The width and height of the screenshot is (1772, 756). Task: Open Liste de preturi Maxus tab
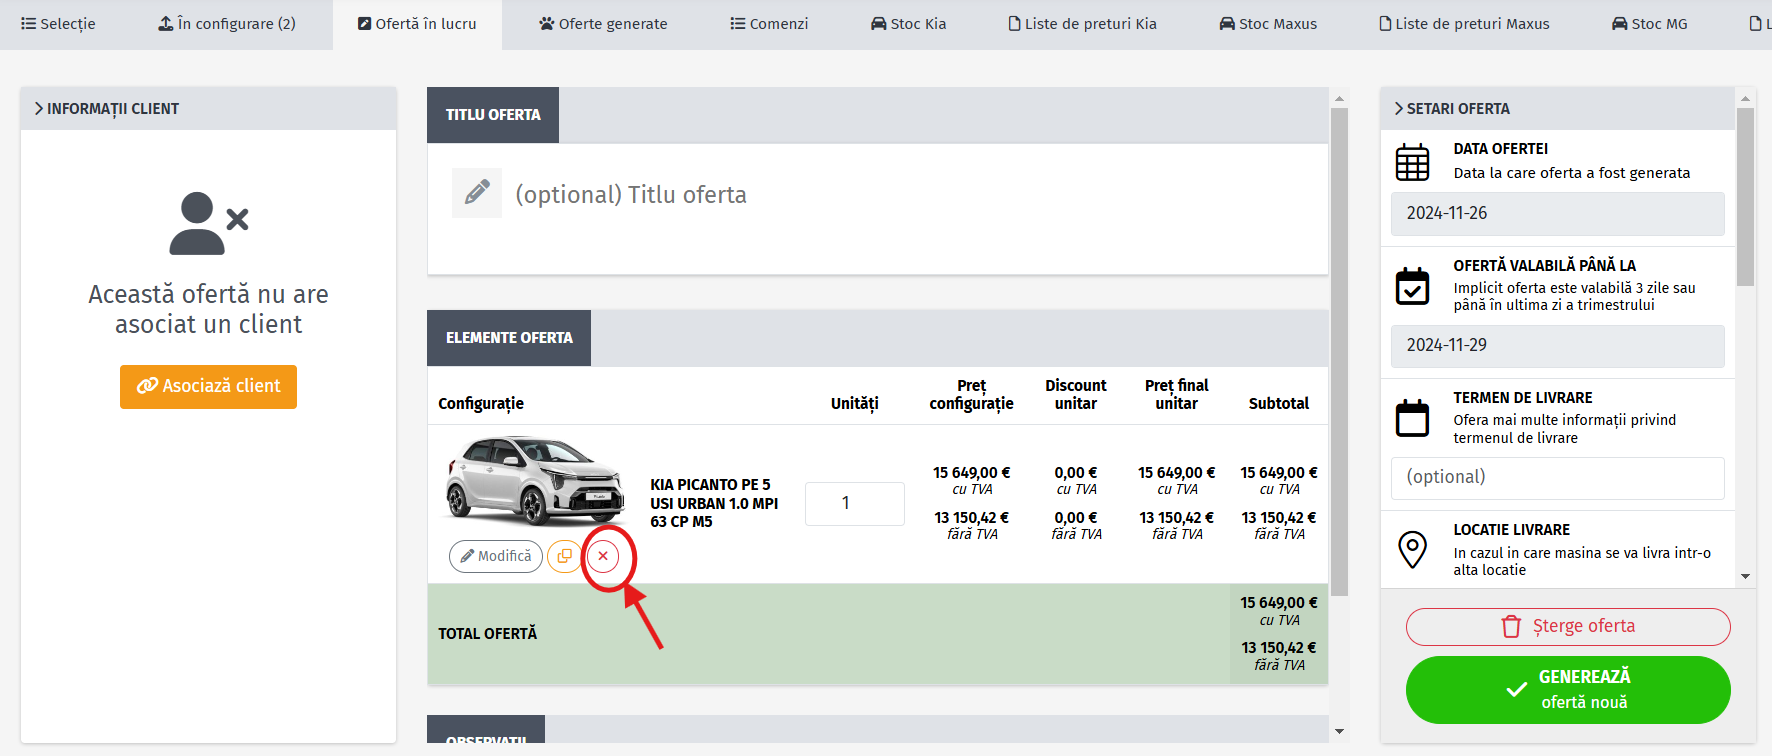point(1464,24)
